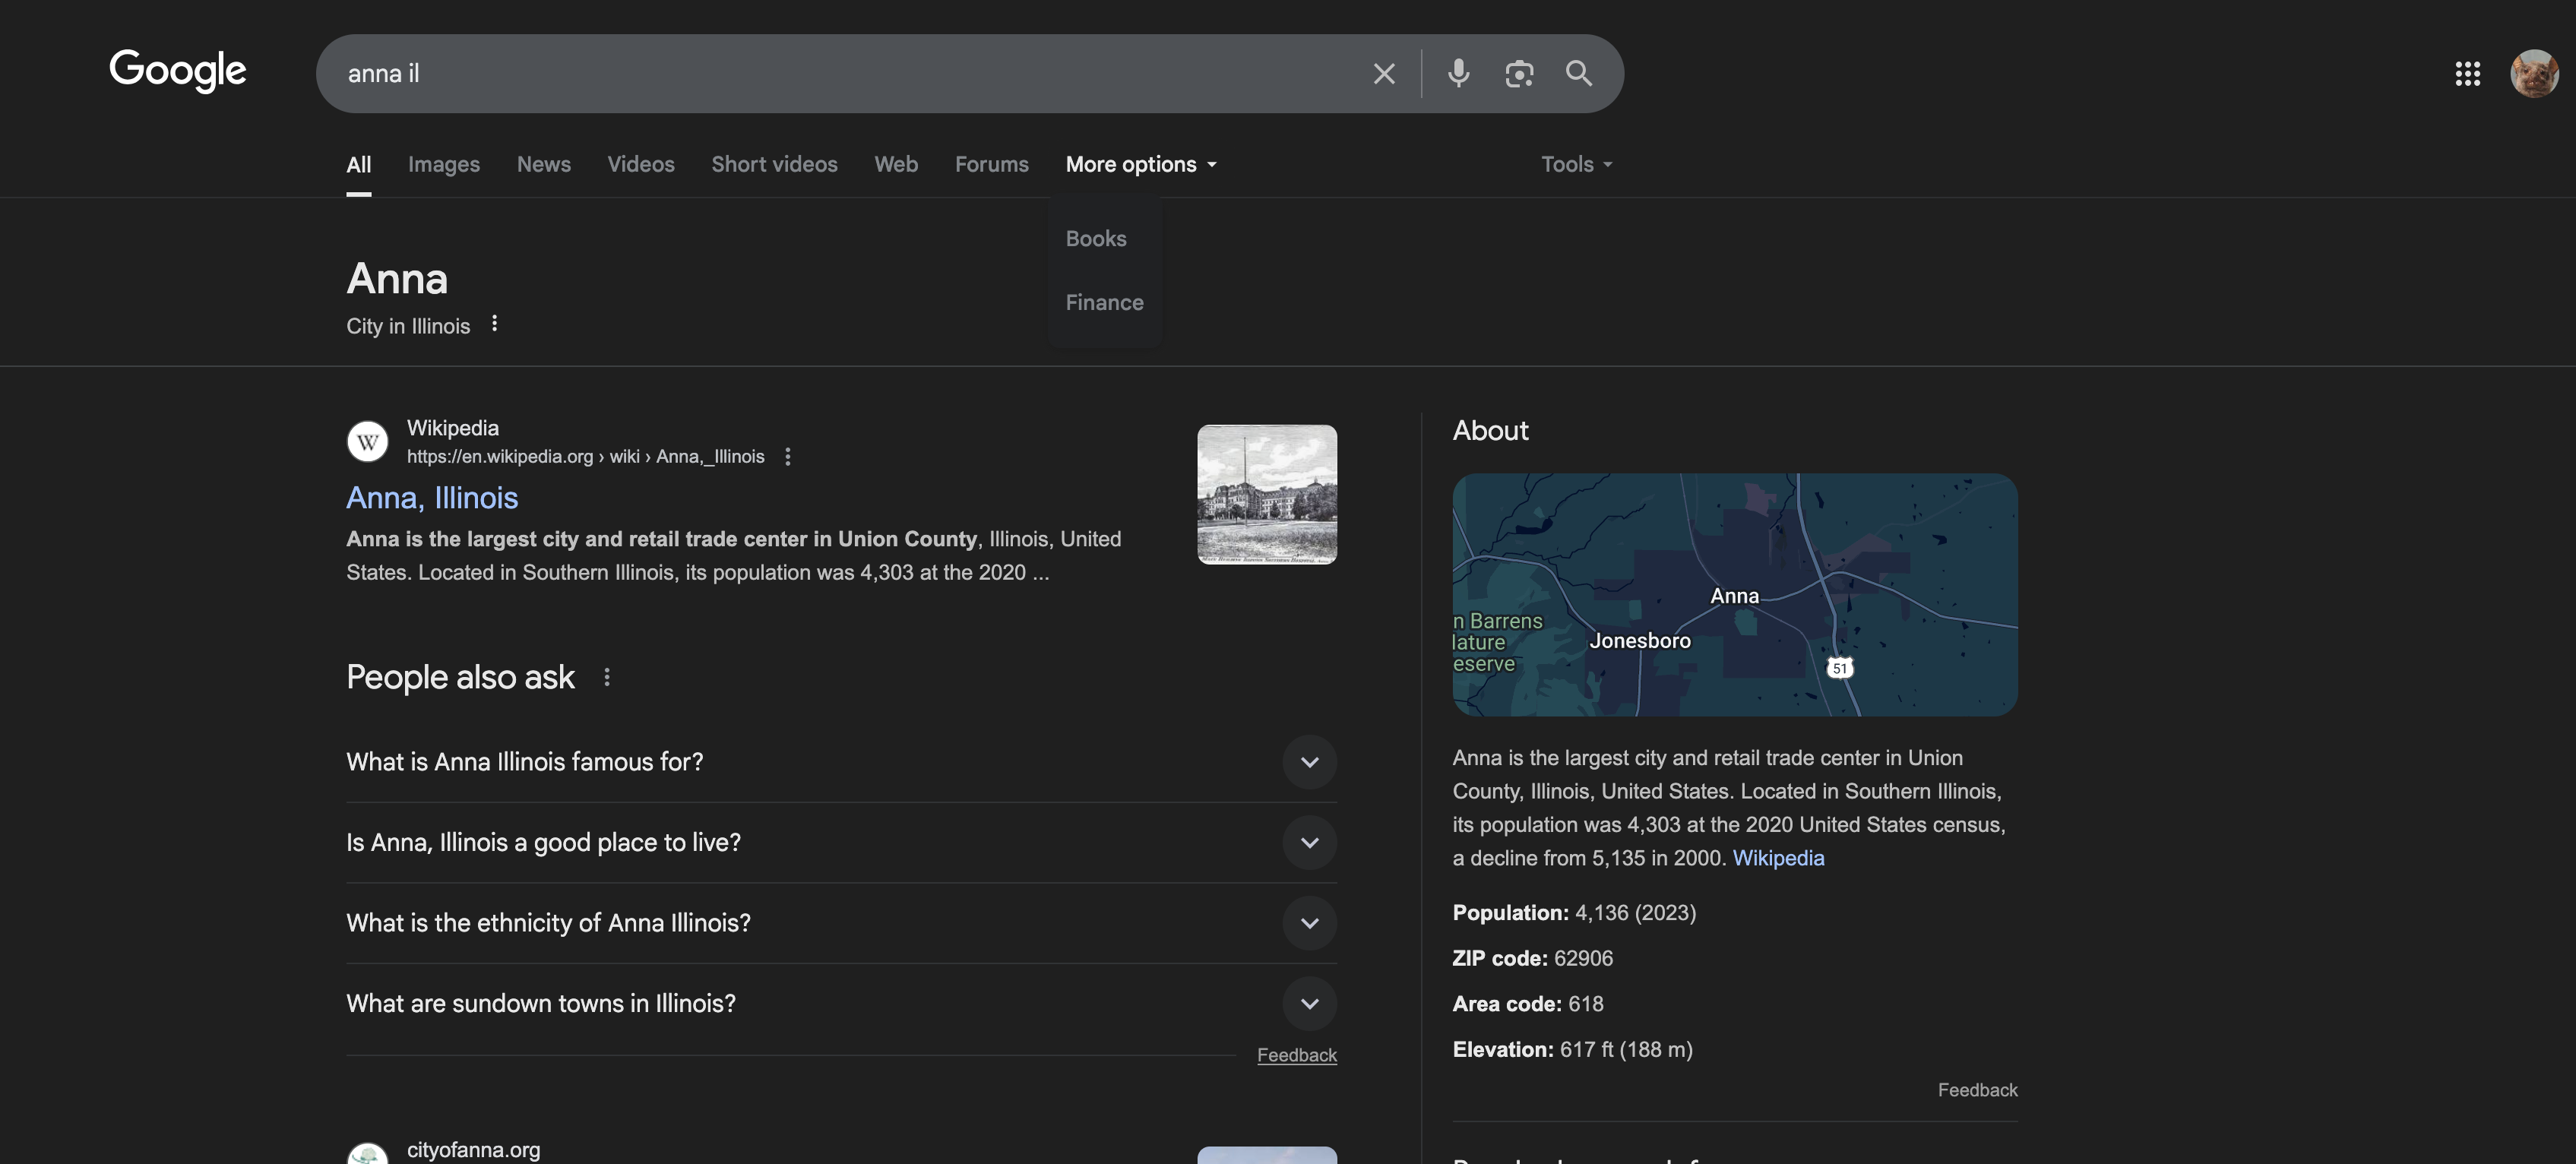Open three-dot menu beside People also ask
This screenshot has height=1164, width=2576.
pos(607,678)
